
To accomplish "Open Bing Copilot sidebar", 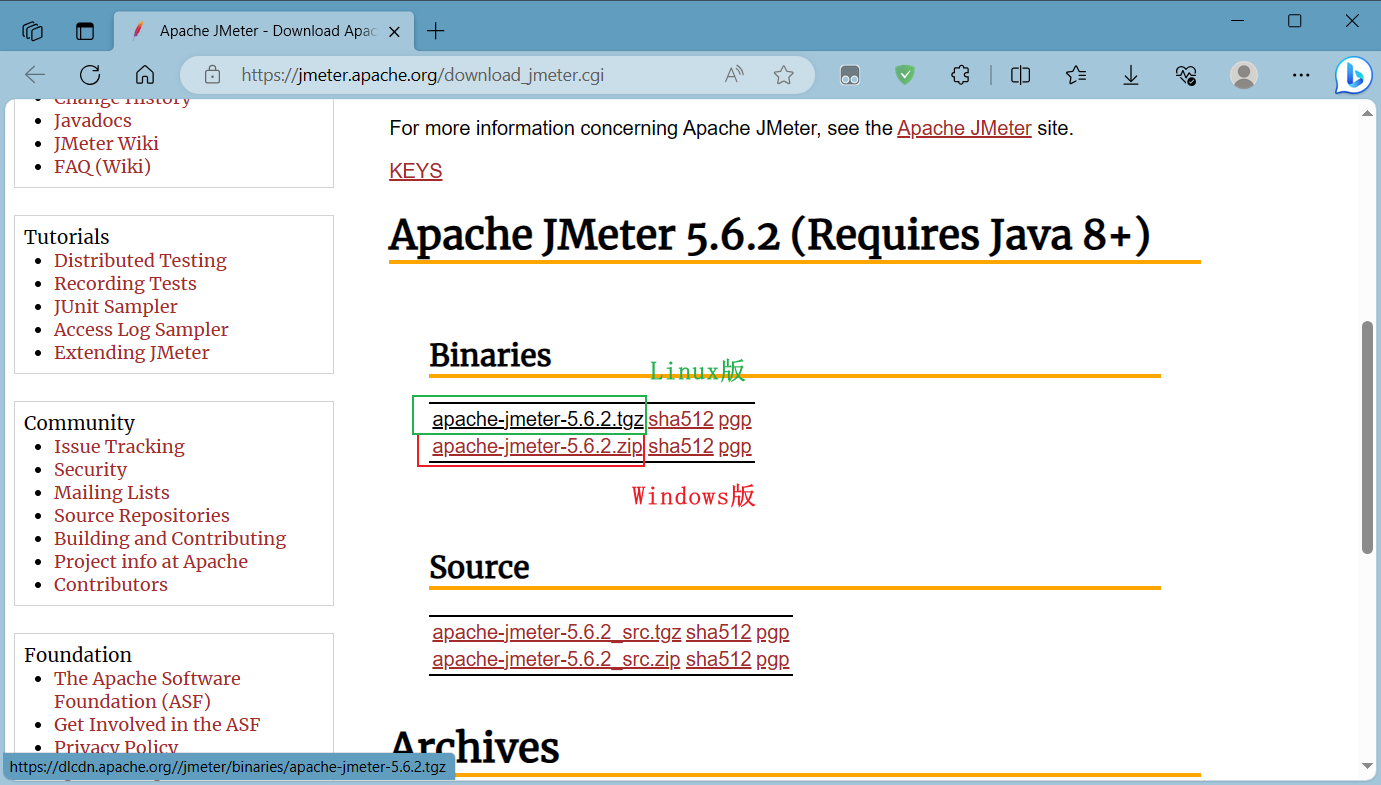I will [1353, 75].
